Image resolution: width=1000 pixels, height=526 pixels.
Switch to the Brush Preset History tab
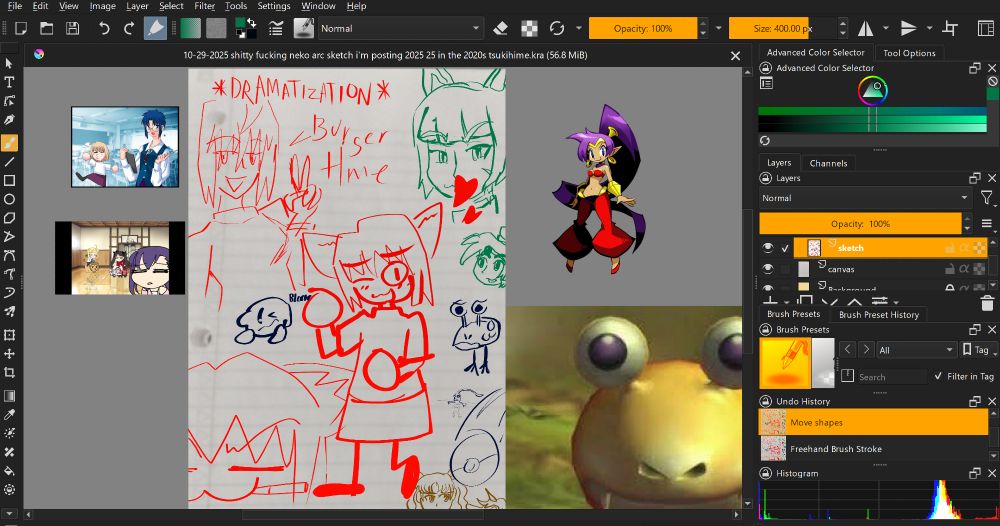(x=878, y=314)
